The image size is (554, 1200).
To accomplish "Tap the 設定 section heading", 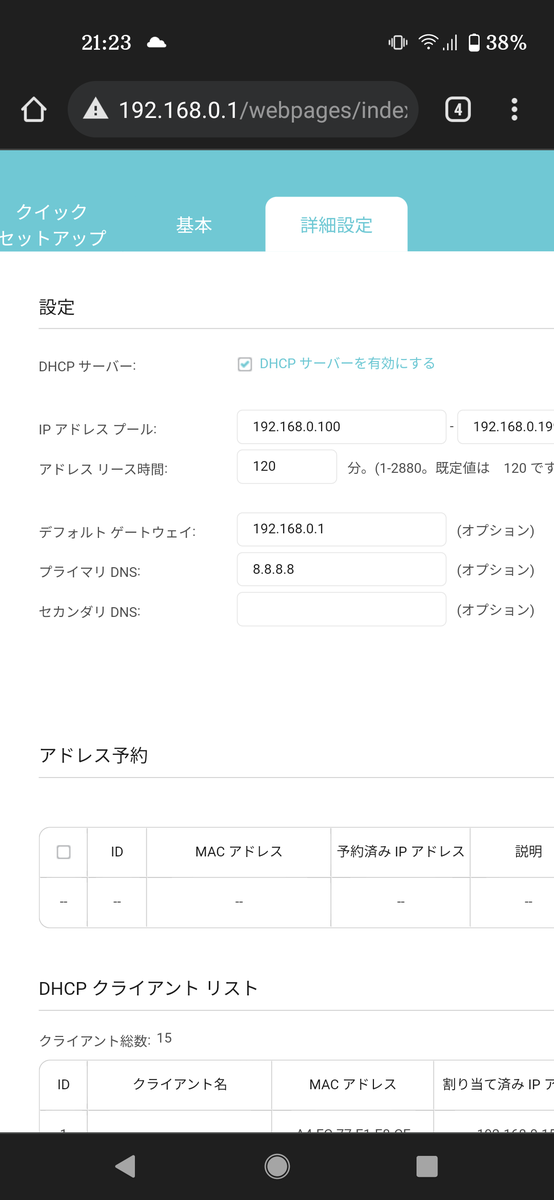I will (57, 308).
